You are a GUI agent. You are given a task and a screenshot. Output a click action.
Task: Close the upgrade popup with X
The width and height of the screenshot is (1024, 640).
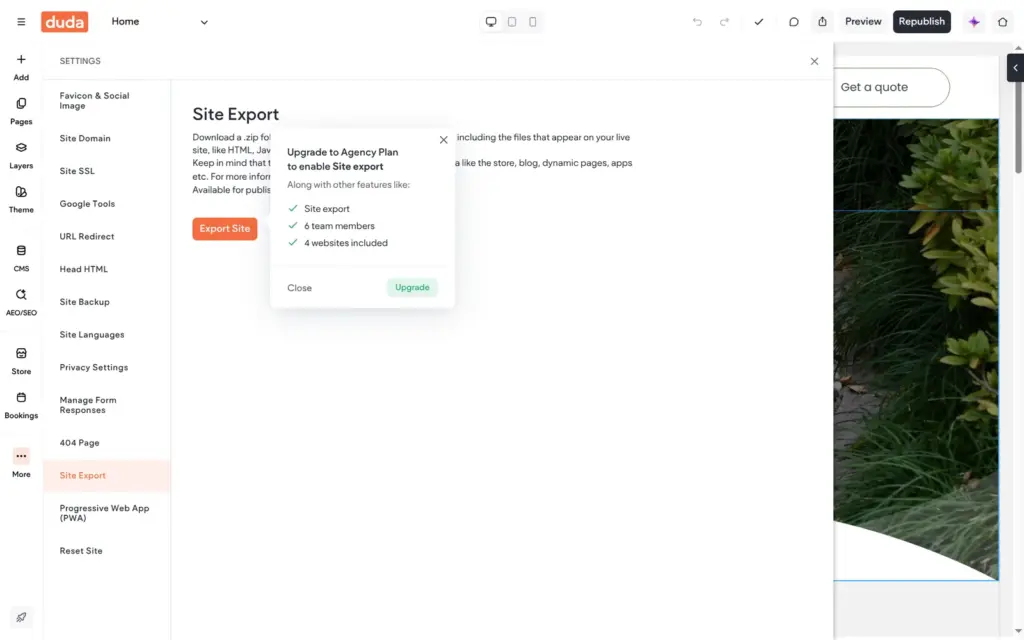coord(443,140)
